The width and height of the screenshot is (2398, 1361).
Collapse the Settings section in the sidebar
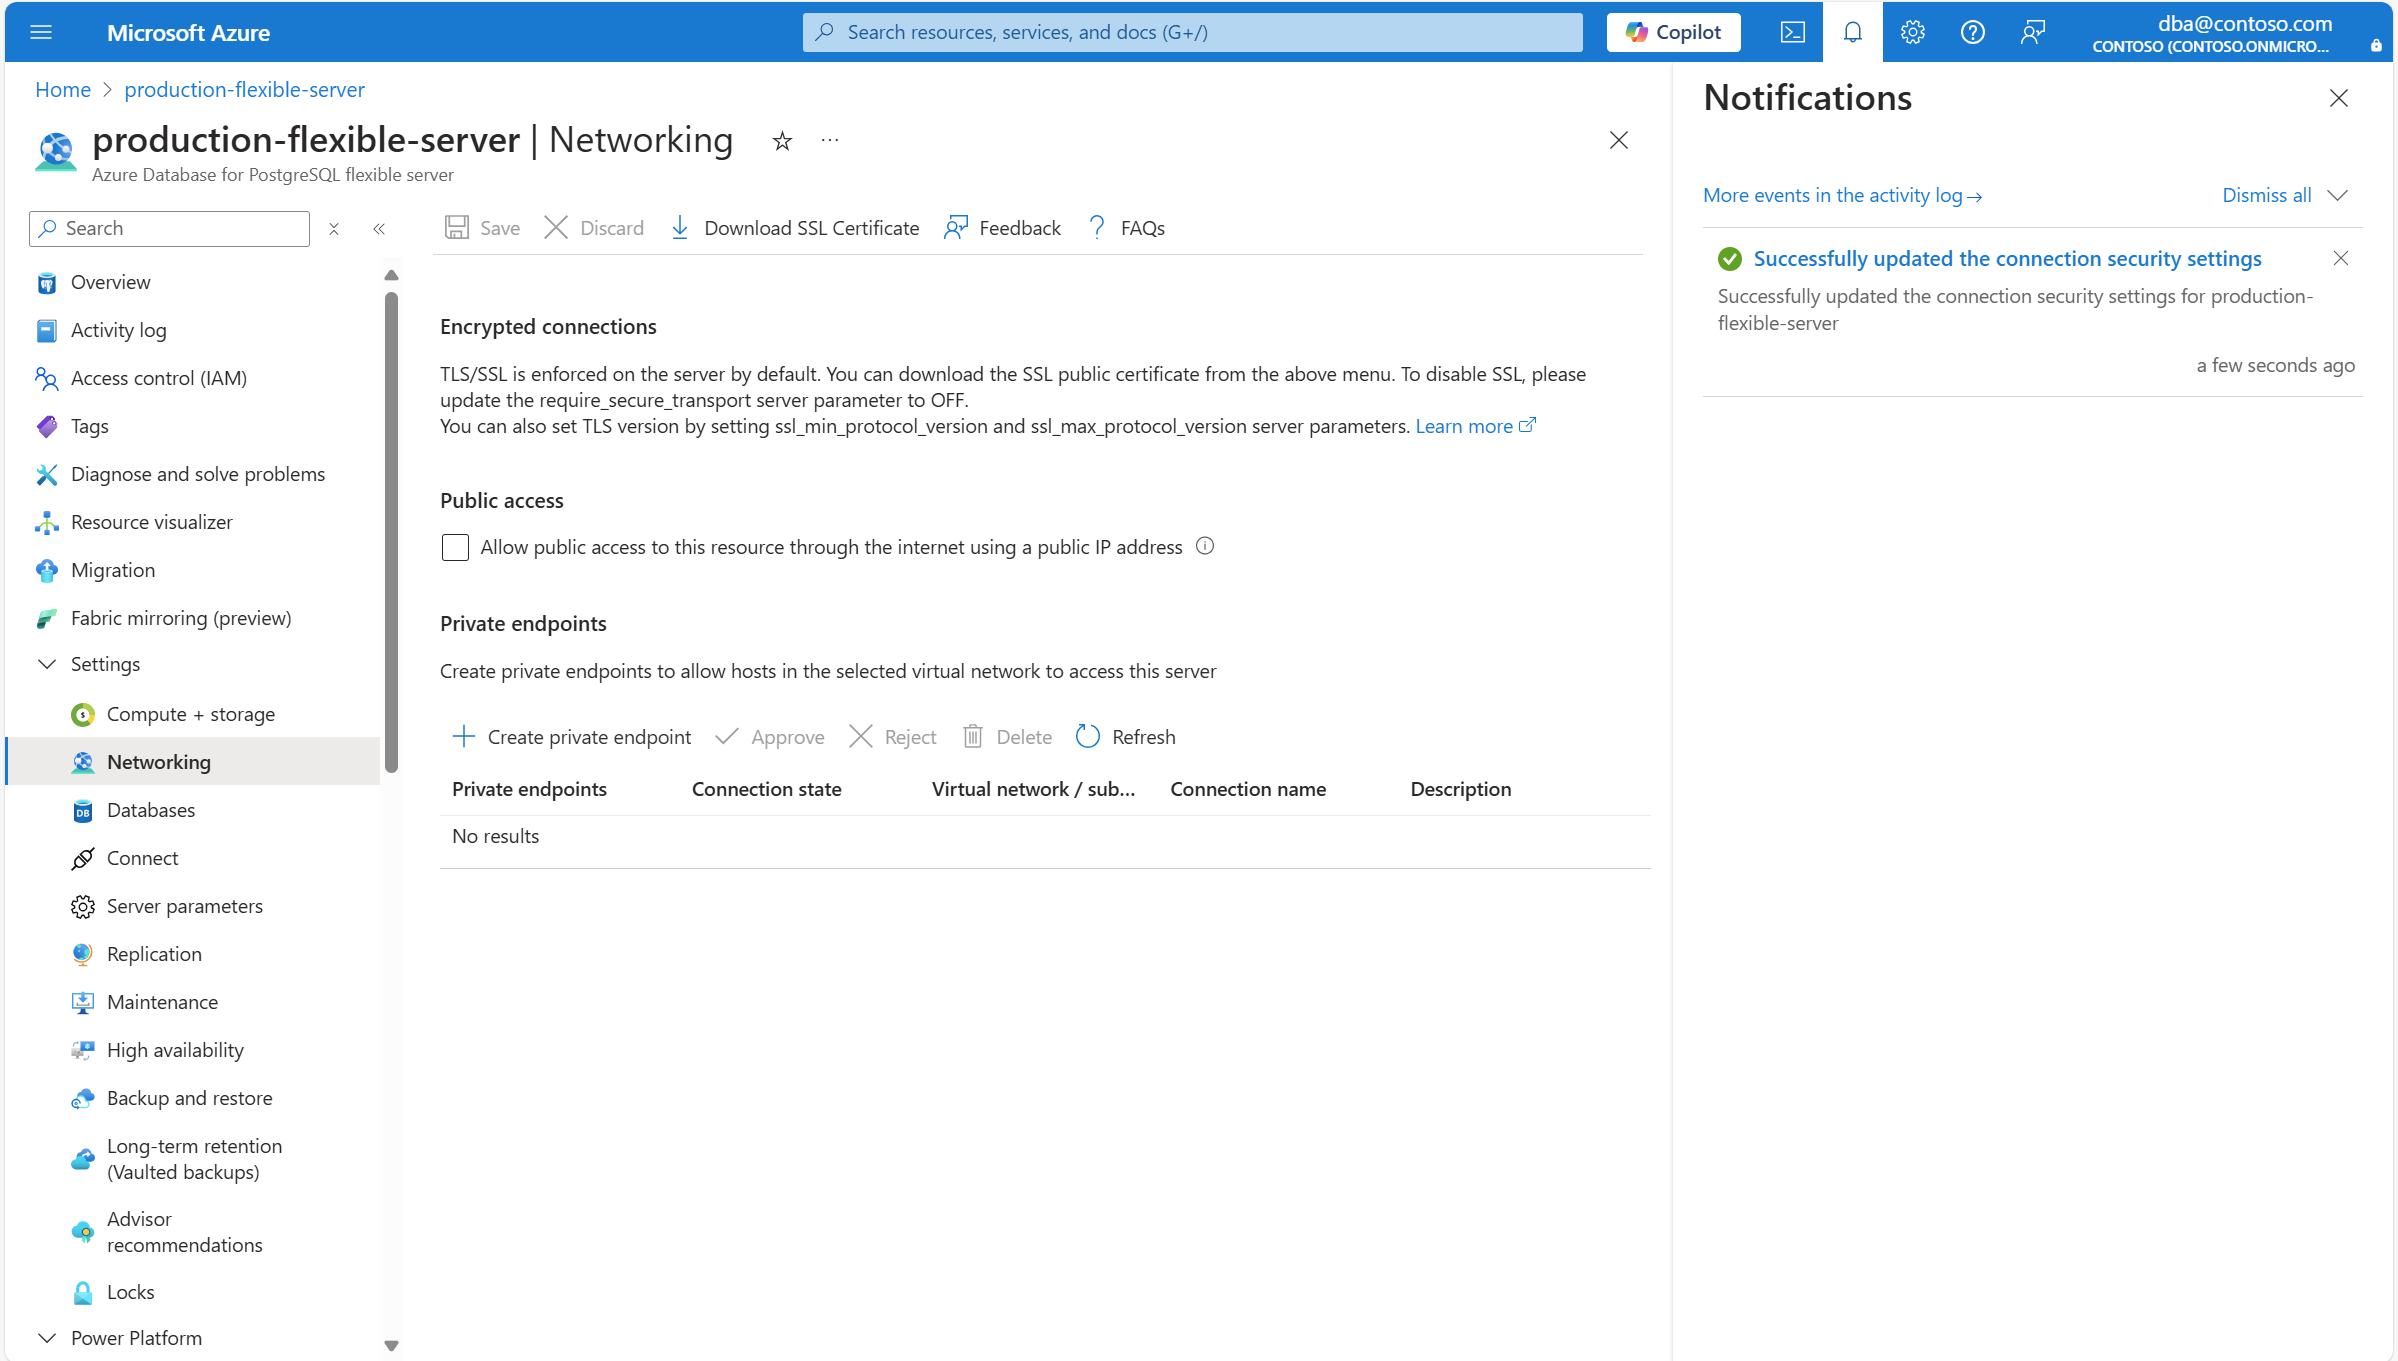tap(47, 663)
